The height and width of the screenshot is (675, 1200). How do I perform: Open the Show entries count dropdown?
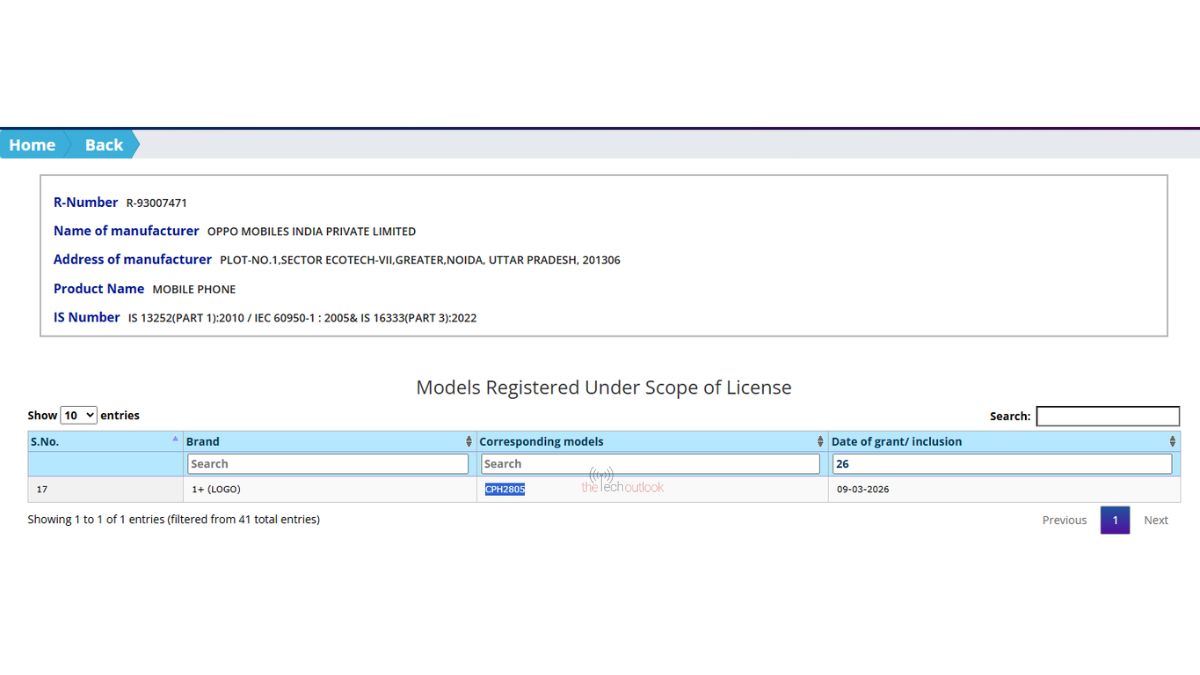click(78, 415)
